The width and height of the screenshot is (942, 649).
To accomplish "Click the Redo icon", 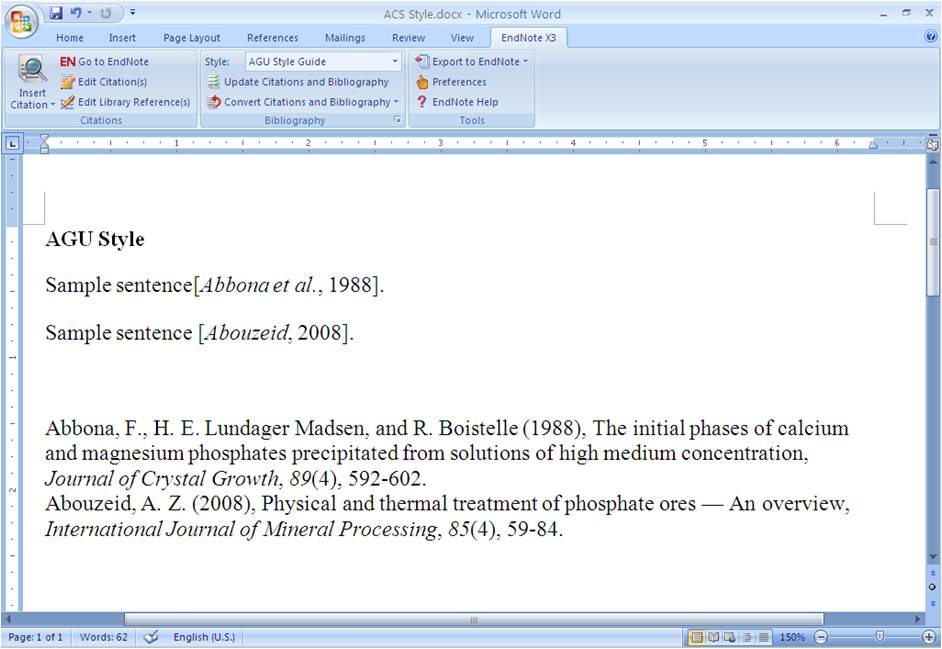I will click(106, 13).
